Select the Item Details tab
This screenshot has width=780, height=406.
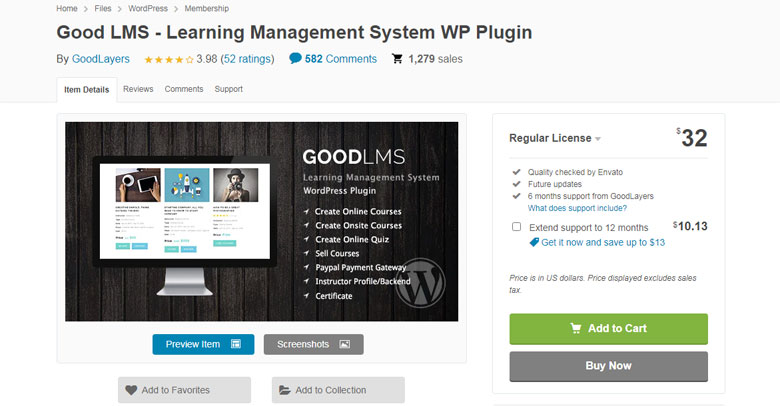87,90
